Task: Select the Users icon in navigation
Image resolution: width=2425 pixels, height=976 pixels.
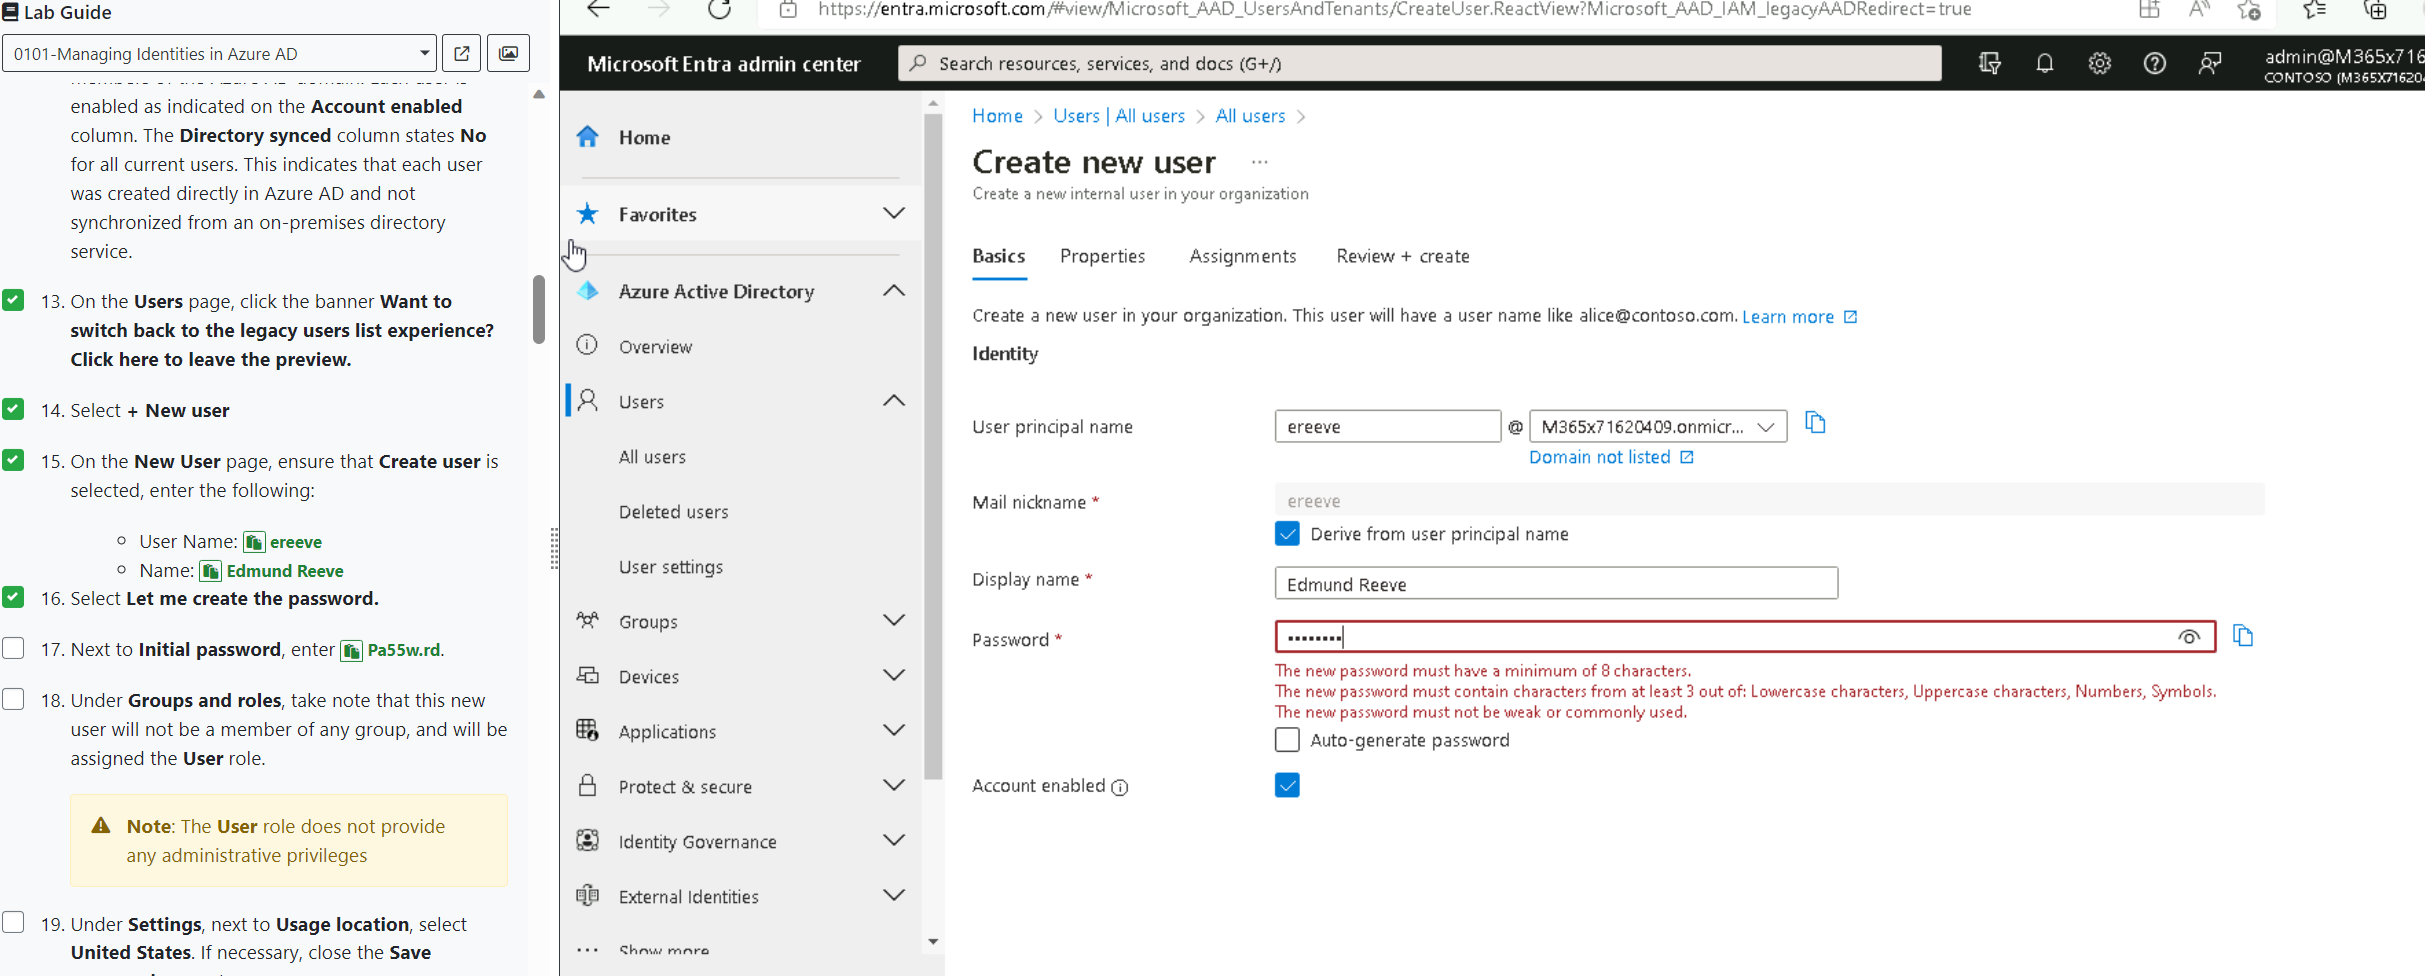Action: pos(588,400)
